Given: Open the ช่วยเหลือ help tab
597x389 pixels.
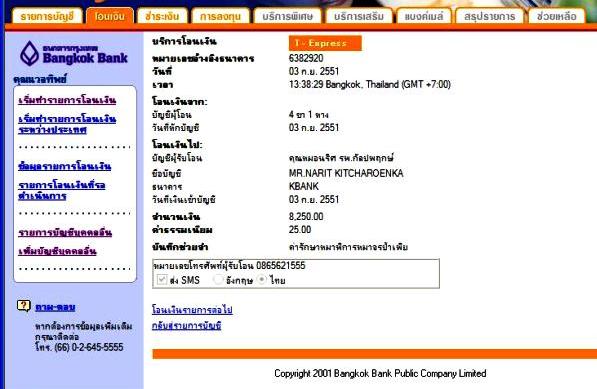Looking at the screenshot, I should pos(557,16).
